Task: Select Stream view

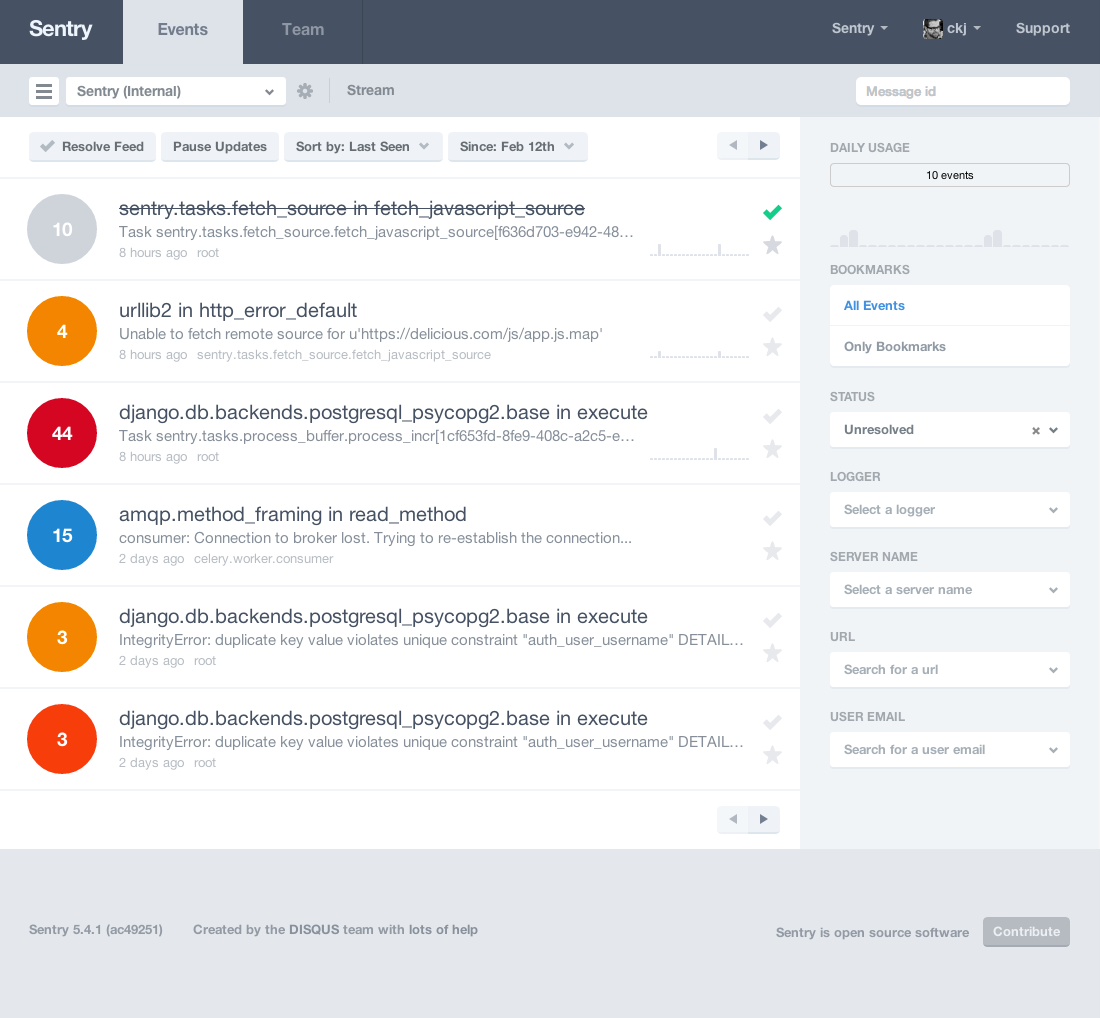Action: tap(370, 91)
